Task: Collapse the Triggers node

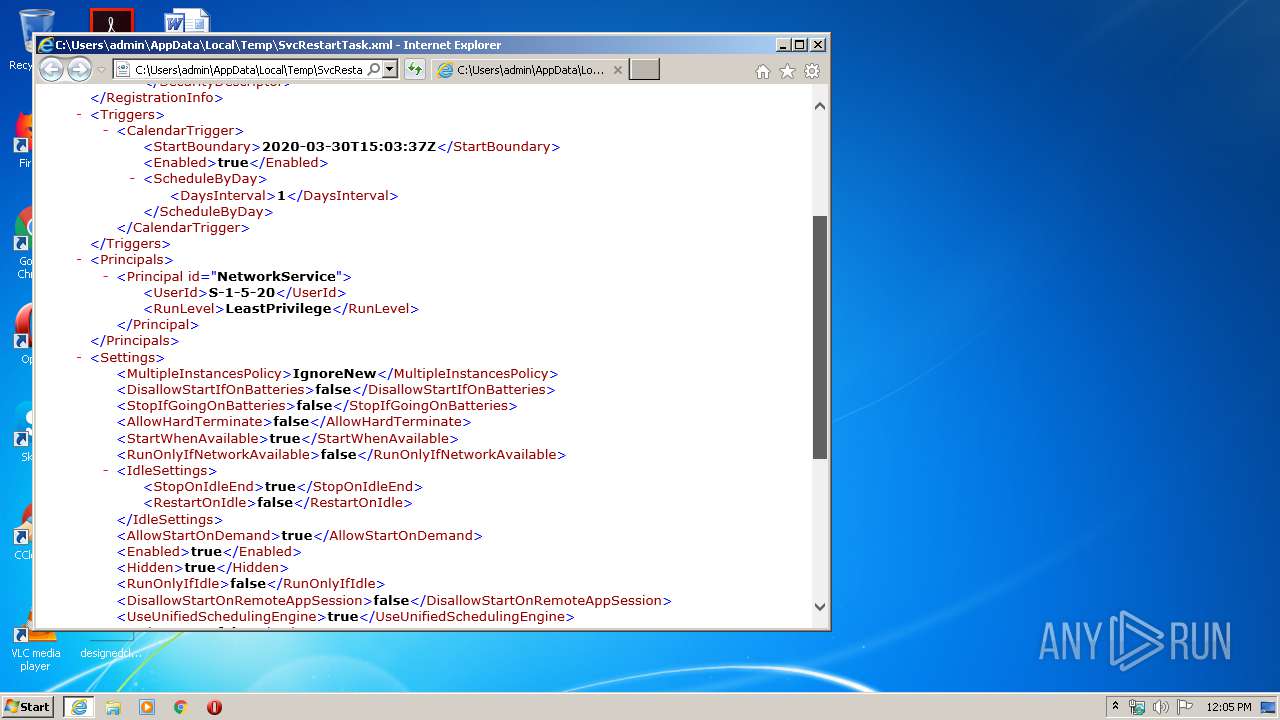Action: pos(80,115)
